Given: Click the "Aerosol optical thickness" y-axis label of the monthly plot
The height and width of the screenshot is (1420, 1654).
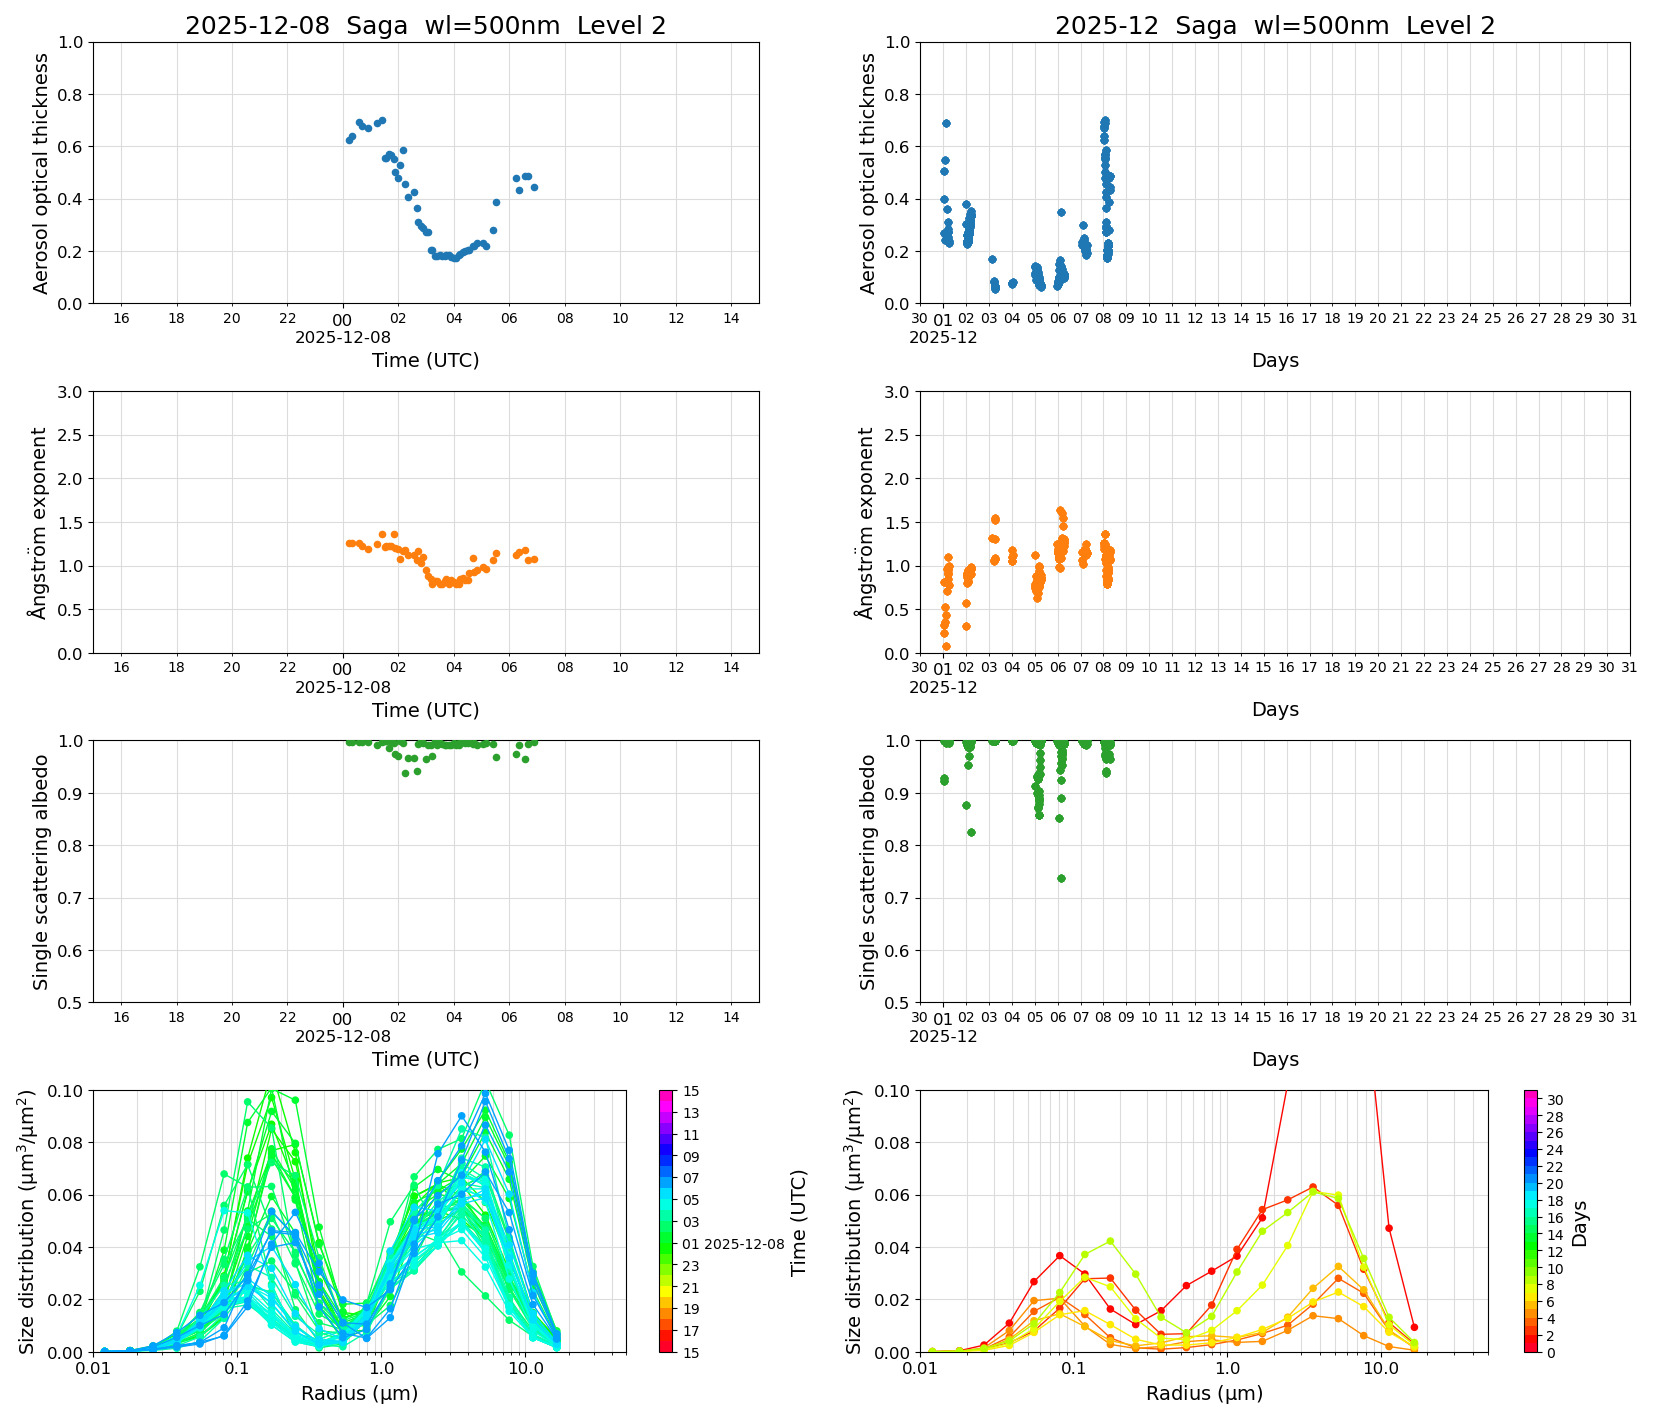Looking at the screenshot, I should coord(867,173).
